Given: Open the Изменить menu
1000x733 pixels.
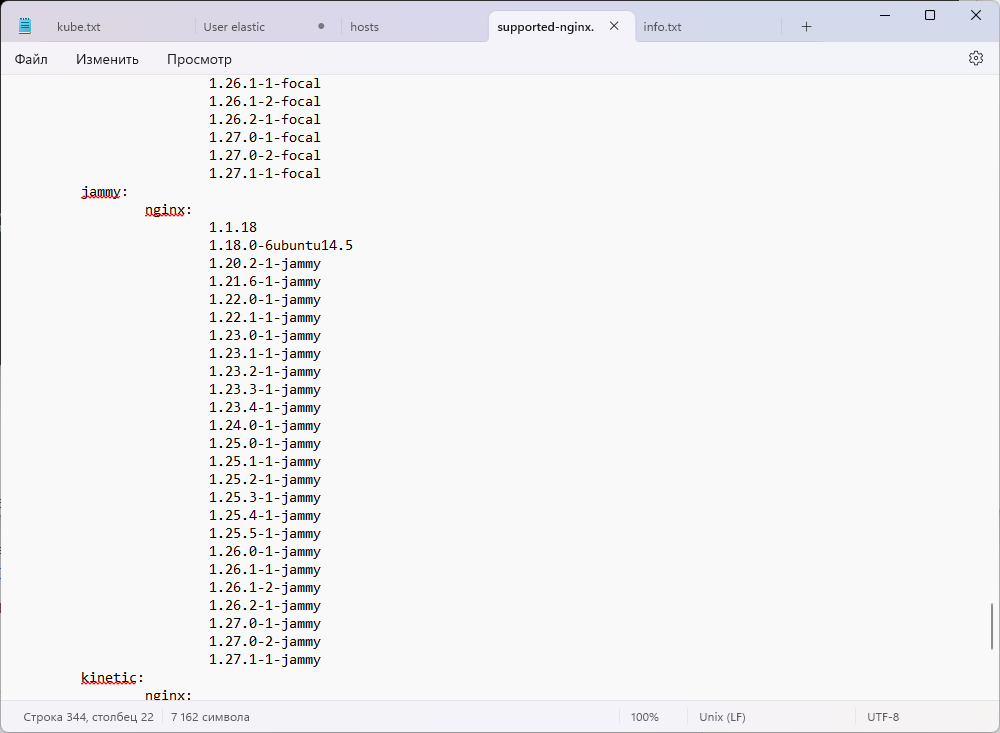Looking at the screenshot, I should coord(107,59).
